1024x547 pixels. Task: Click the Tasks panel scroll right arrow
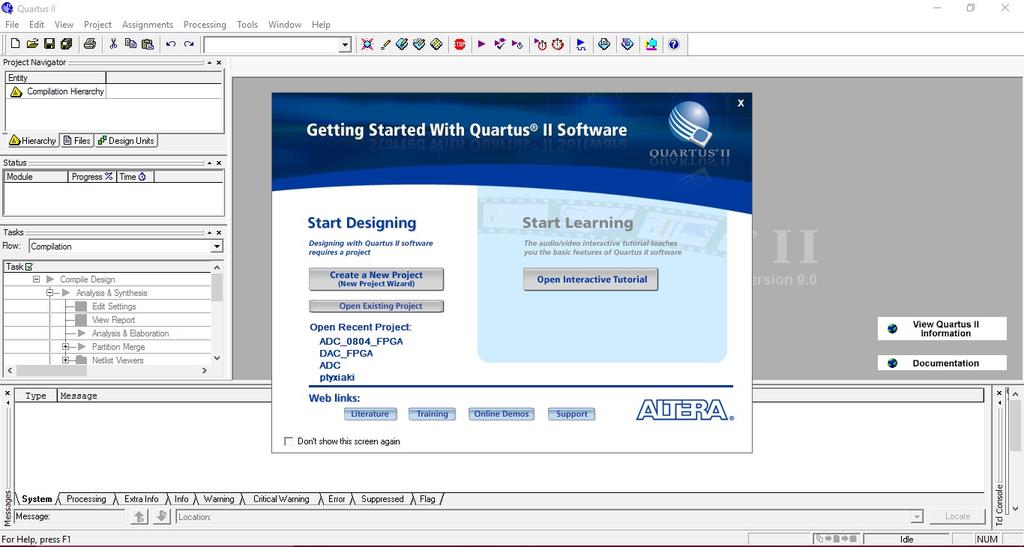[204, 370]
